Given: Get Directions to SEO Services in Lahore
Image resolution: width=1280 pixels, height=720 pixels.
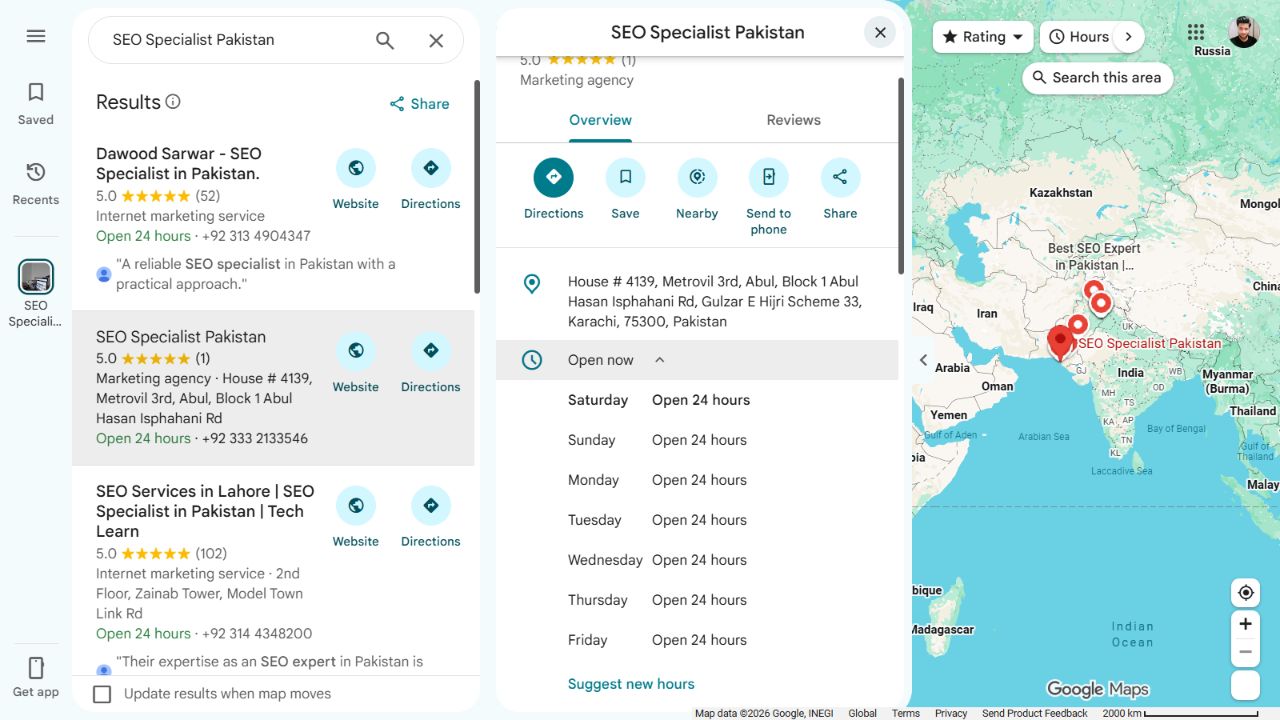Looking at the screenshot, I should (x=431, y=518).
